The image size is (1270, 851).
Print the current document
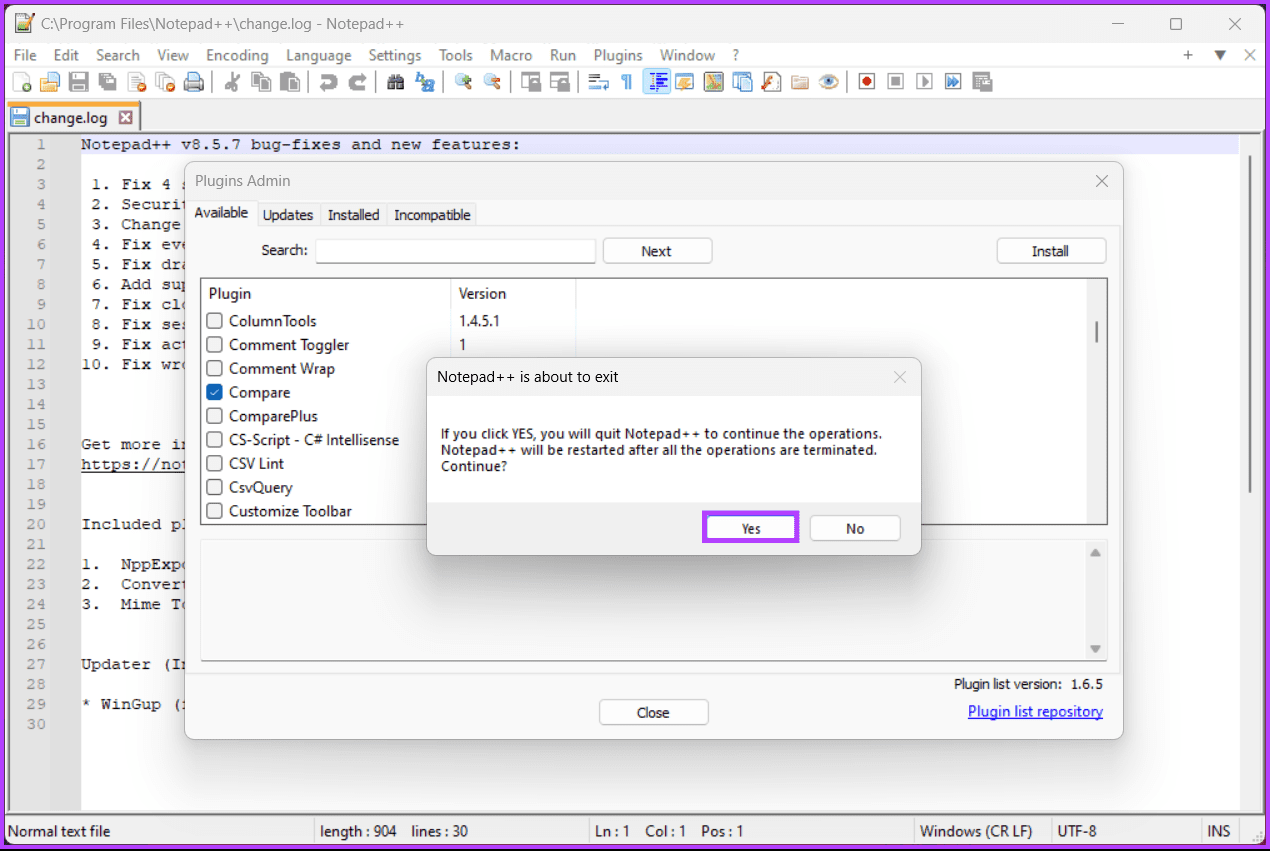pyautogui.click(x=195, y=81)
